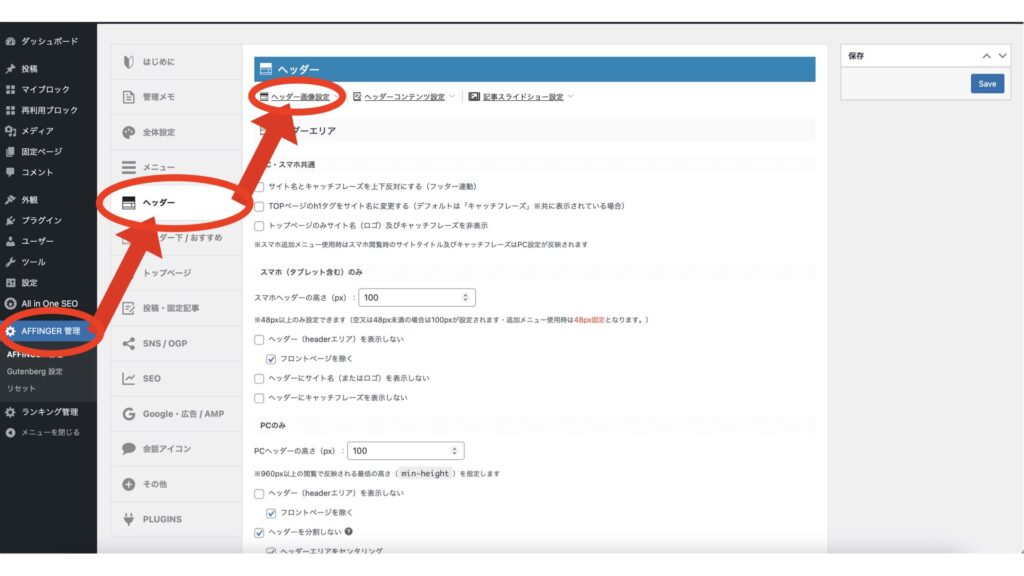The width and height of the screenshot is (1024, 576).
Task: Click the 管理メモ note icon
Action: (129, 97)
